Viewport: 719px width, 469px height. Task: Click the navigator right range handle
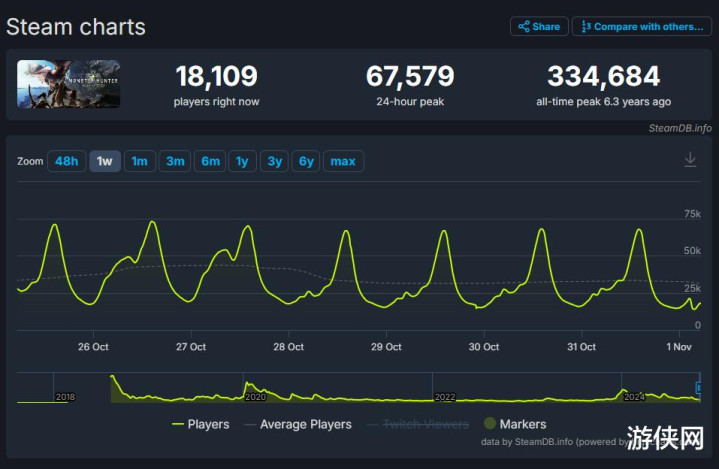click(x=698, y=388)
